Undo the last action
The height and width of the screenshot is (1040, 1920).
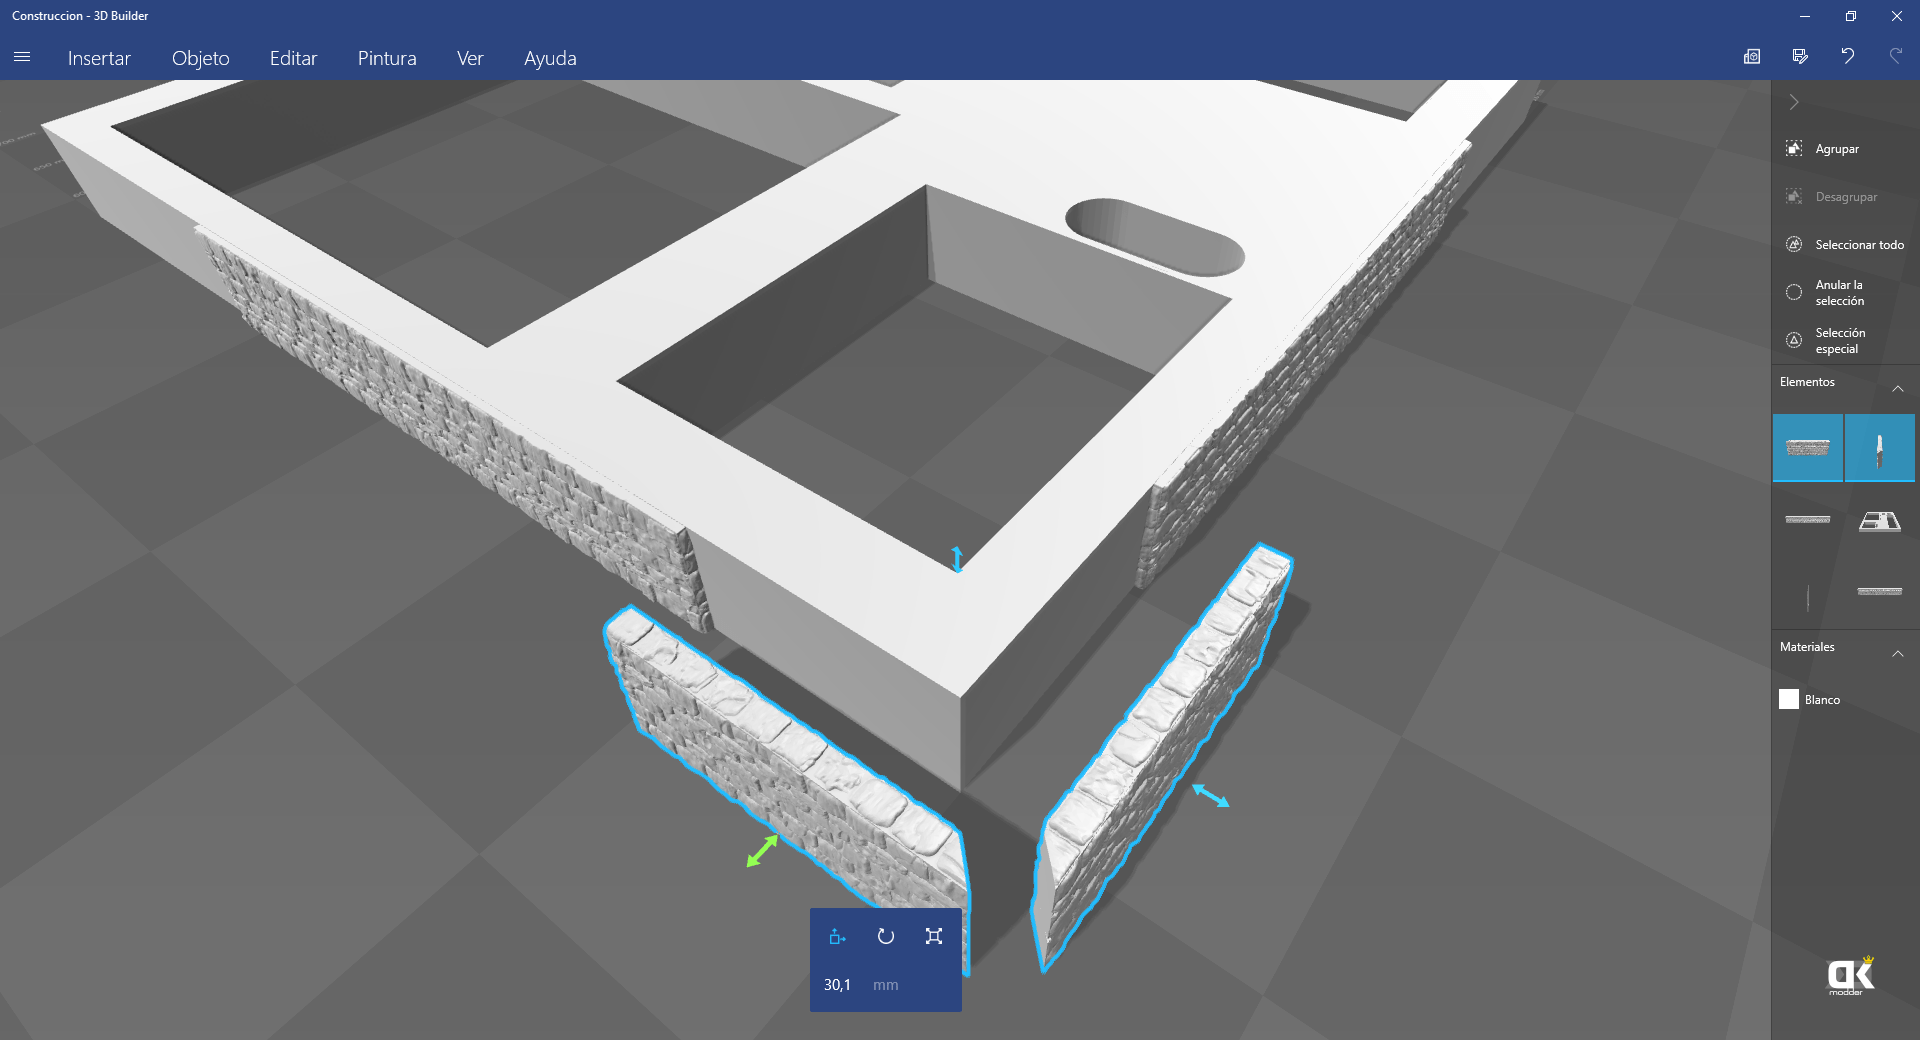point(1848,56)
